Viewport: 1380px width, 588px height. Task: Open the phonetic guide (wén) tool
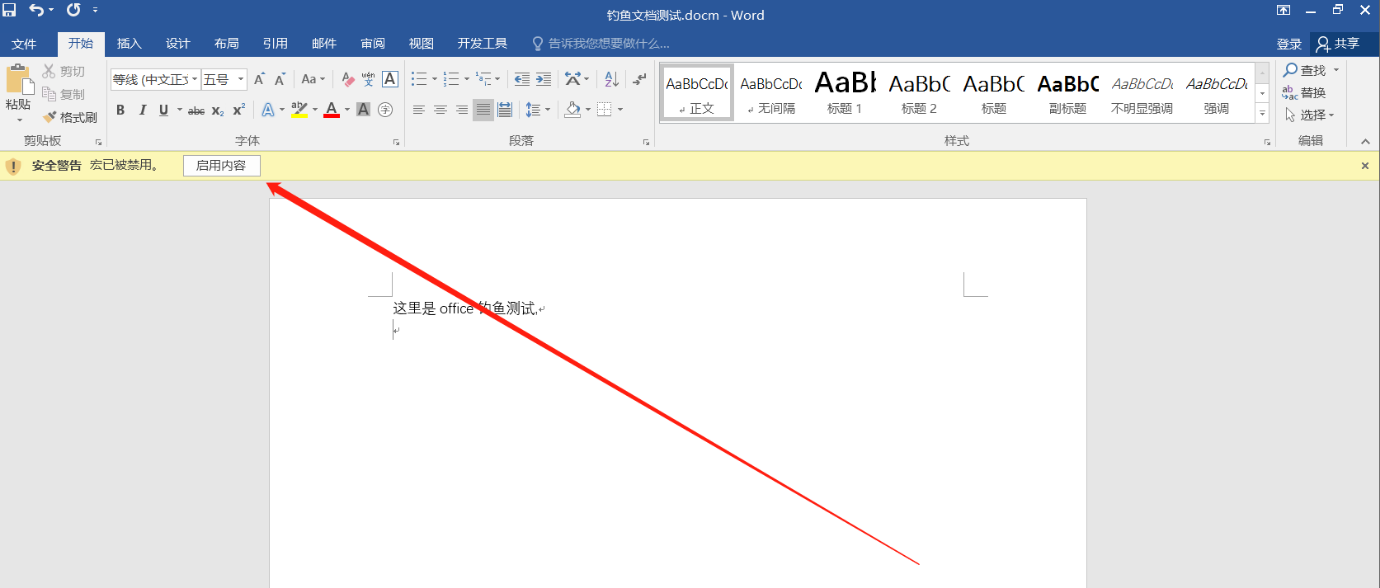[368, 79]
